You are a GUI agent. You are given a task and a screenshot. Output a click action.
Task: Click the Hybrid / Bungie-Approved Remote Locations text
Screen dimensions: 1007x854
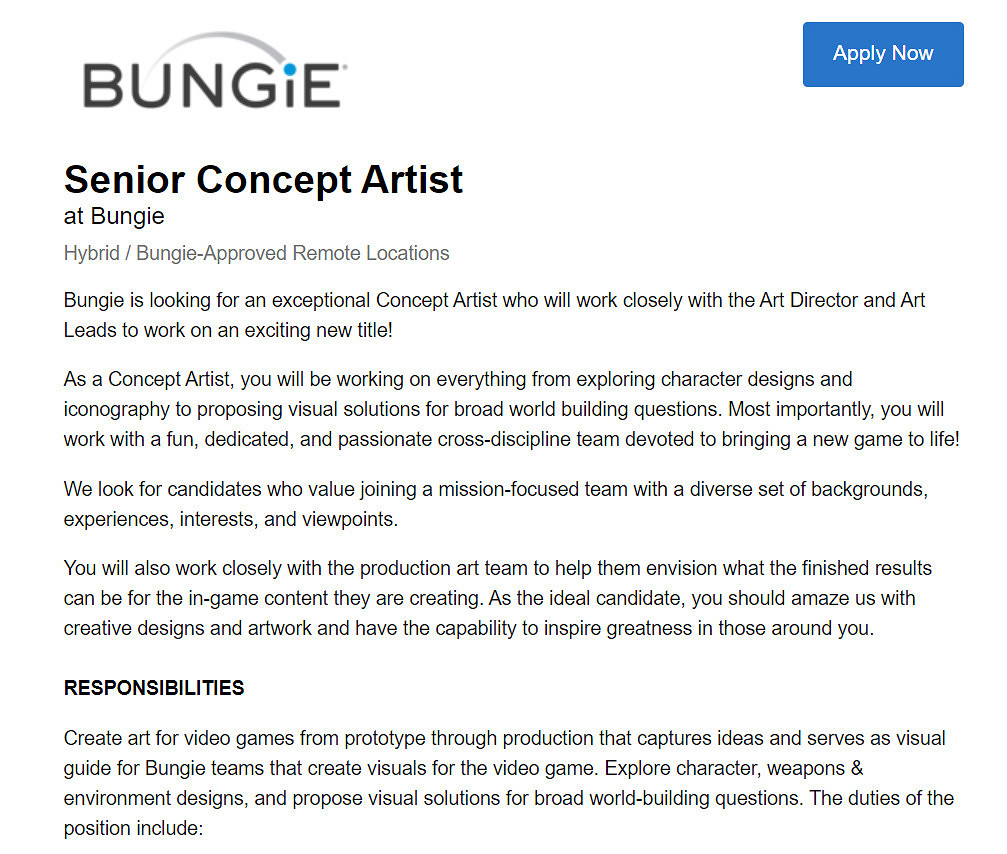click(256, 253)
